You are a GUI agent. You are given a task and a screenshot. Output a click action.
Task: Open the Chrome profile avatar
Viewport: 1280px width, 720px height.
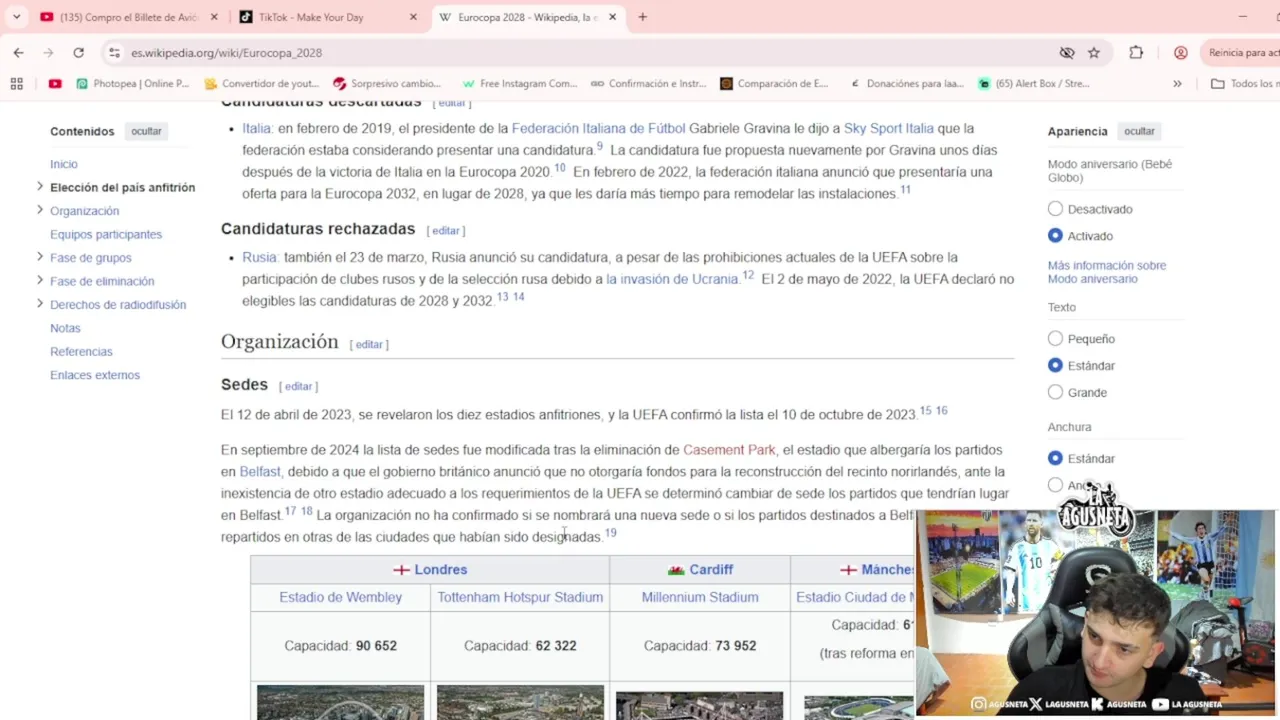pos(1181,53)
